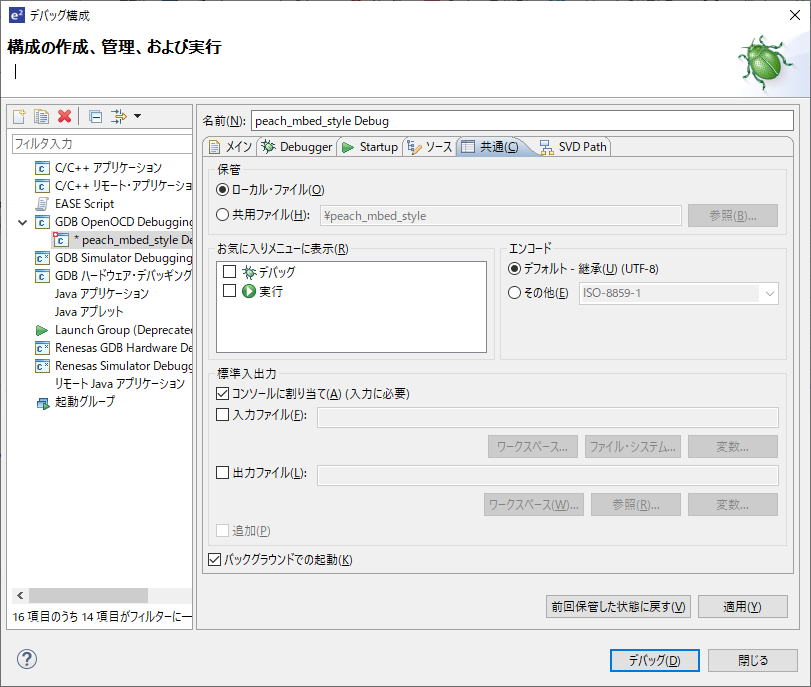Select C/C++ アプリケーション configuration type
Screen dimensions: 811x687
click(x=108, y=168)
